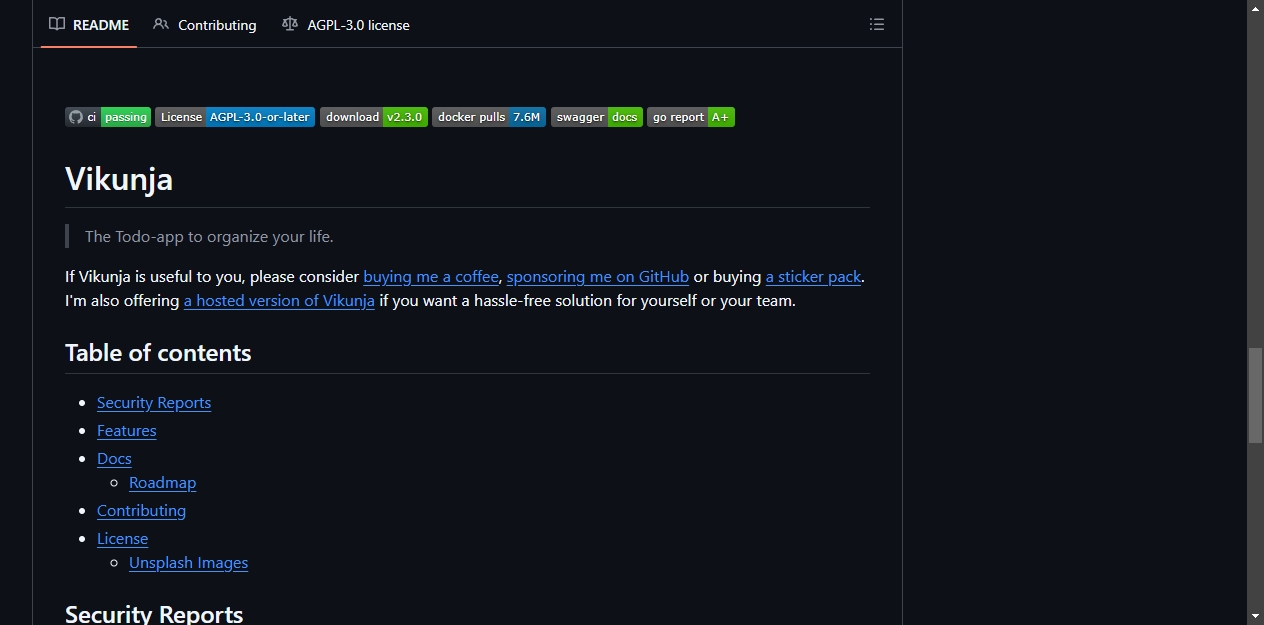This screenshot has height=625, width=1264.
Task: Open the AGPL-3.0 license tab
Action: click(346, 25)
